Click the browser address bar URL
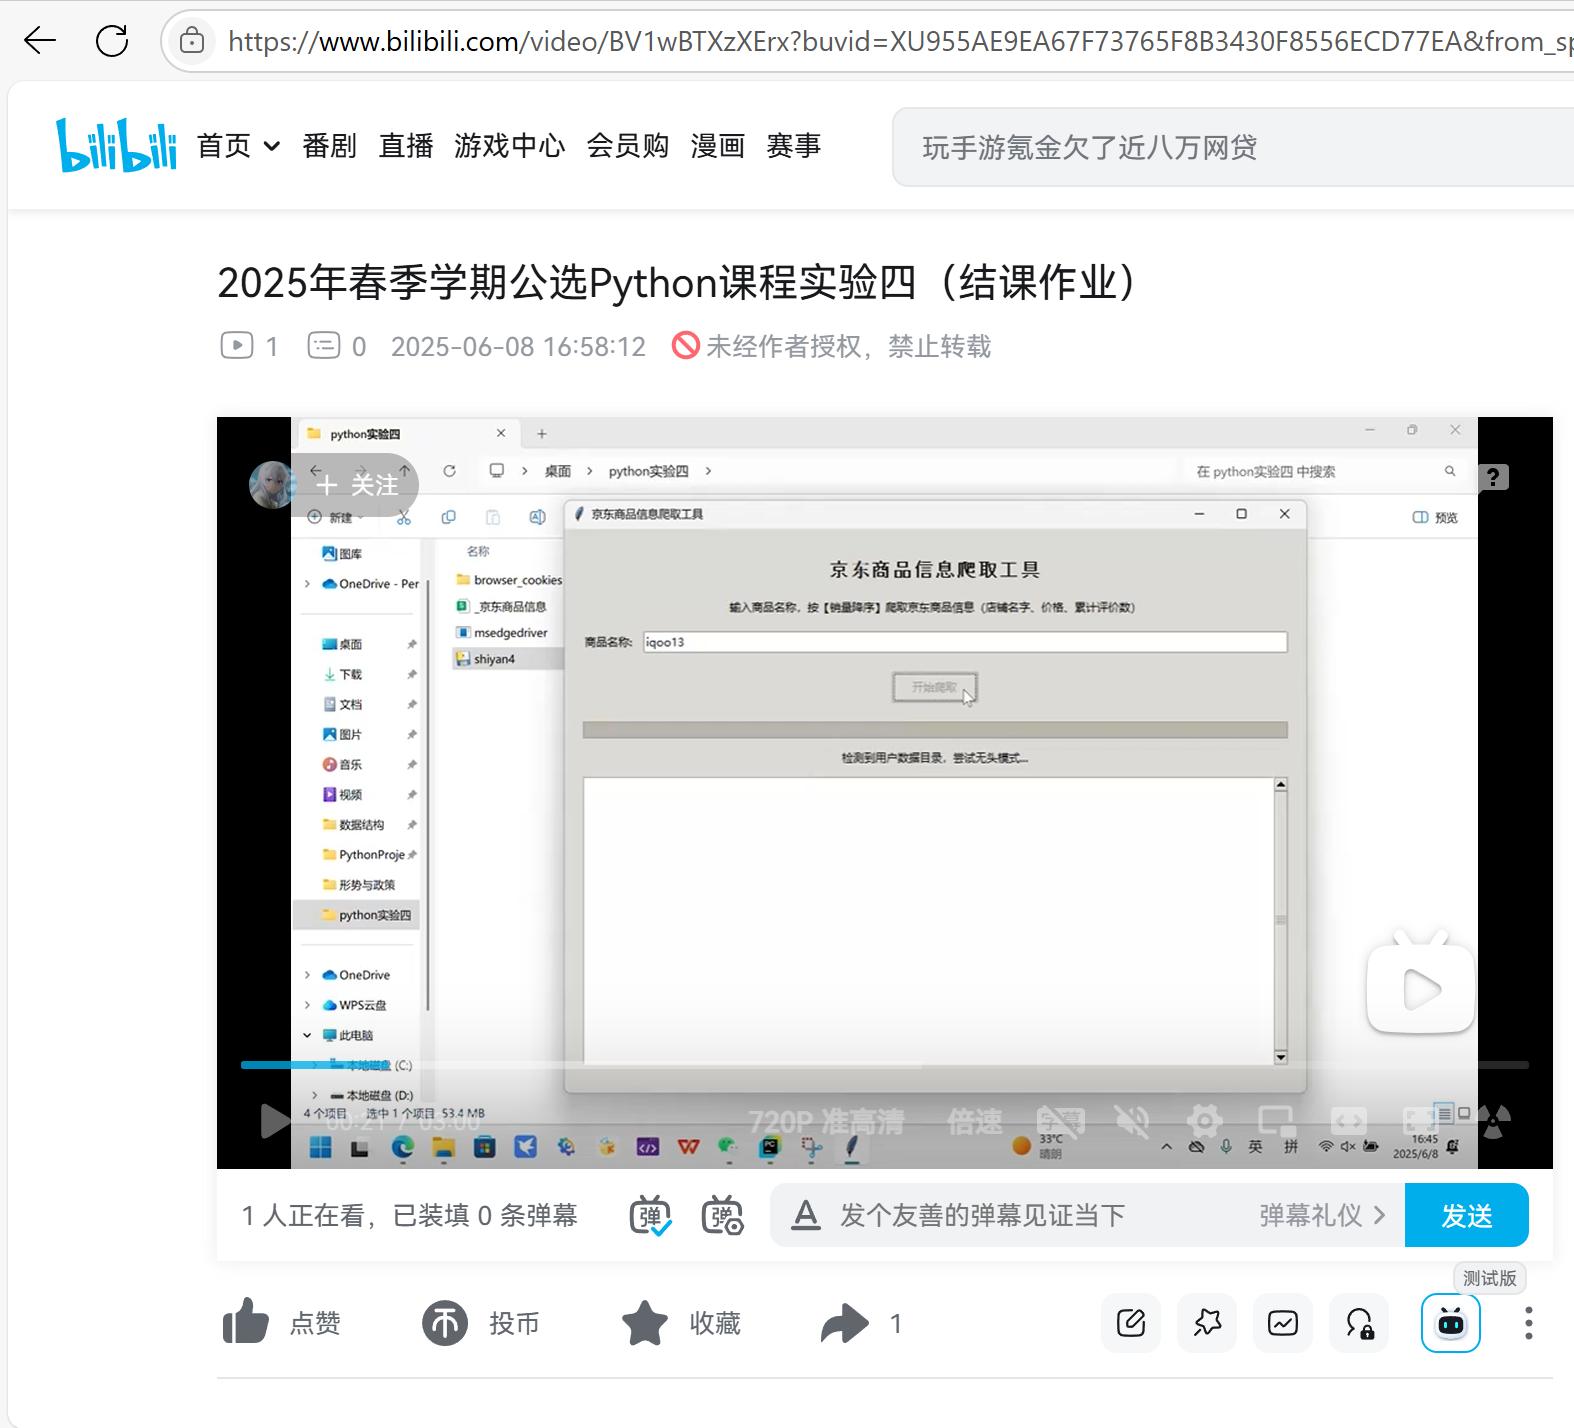 pyautogui.click(x=900, y=41)
